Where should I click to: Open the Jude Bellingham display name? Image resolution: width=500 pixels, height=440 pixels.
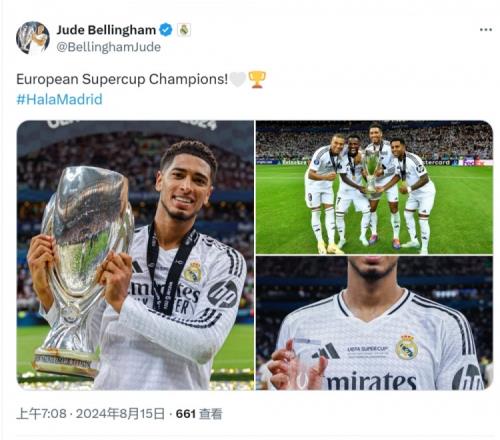(106, 30)
